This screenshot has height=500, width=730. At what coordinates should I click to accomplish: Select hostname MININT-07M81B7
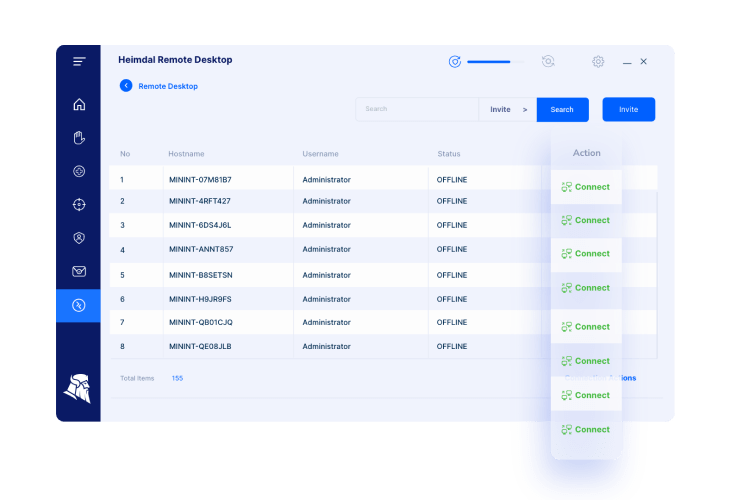[x=200, y=180]
